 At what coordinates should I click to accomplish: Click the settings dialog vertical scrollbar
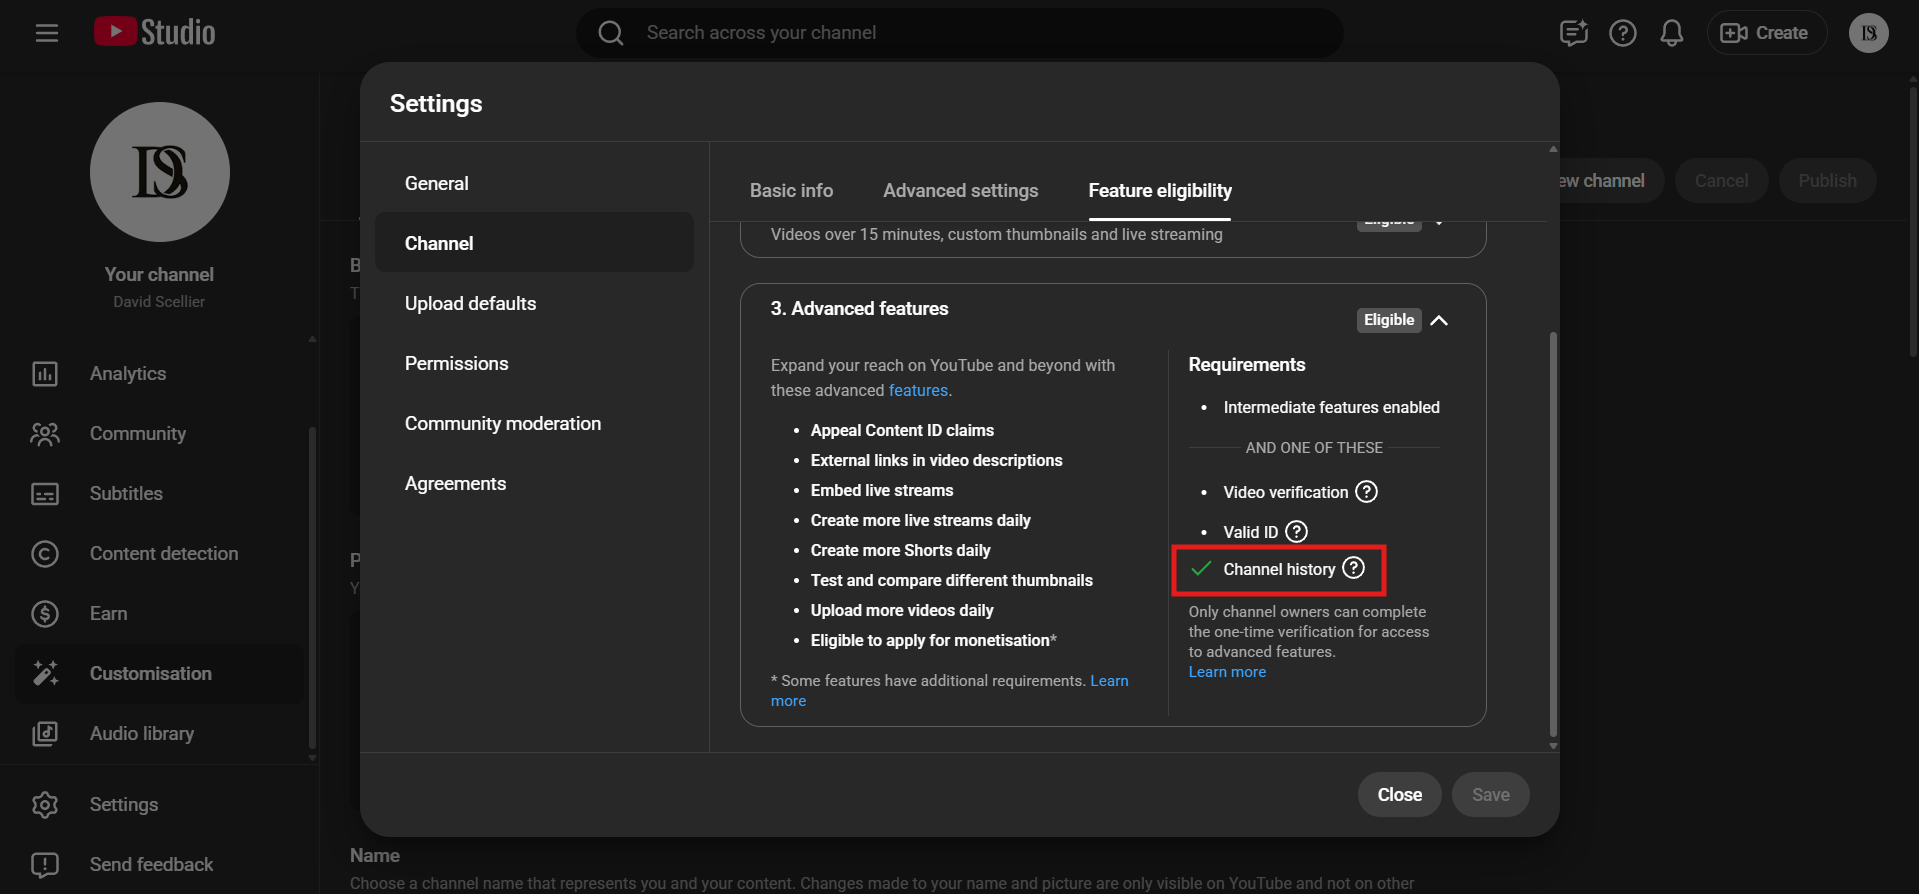pos(1552,530)
